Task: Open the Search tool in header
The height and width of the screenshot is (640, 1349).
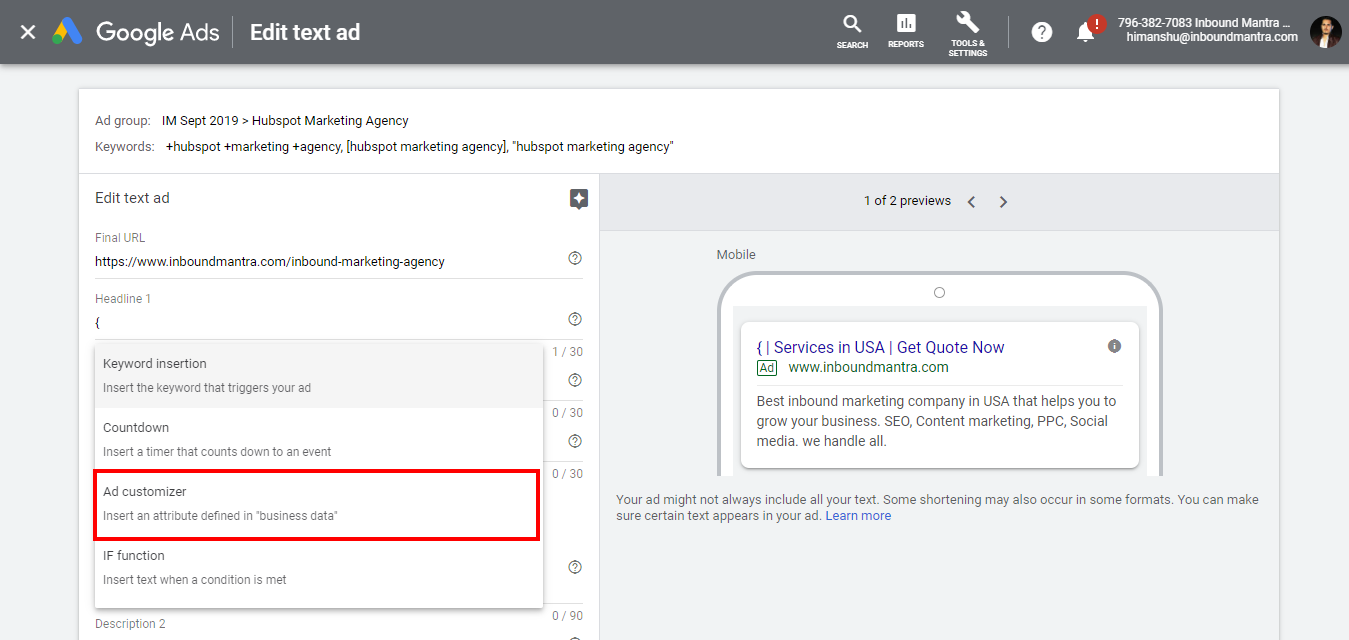Action: pyautogui.click(x=852, y=32)
